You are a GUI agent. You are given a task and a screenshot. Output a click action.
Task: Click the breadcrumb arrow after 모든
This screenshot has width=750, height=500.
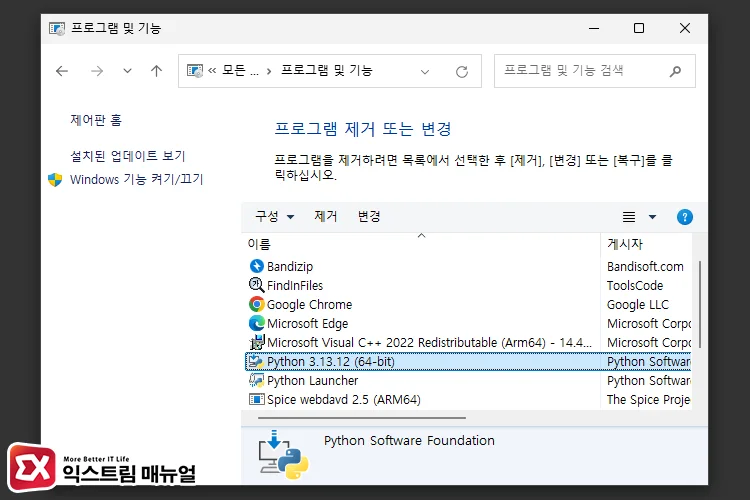[x=269, y=71]
